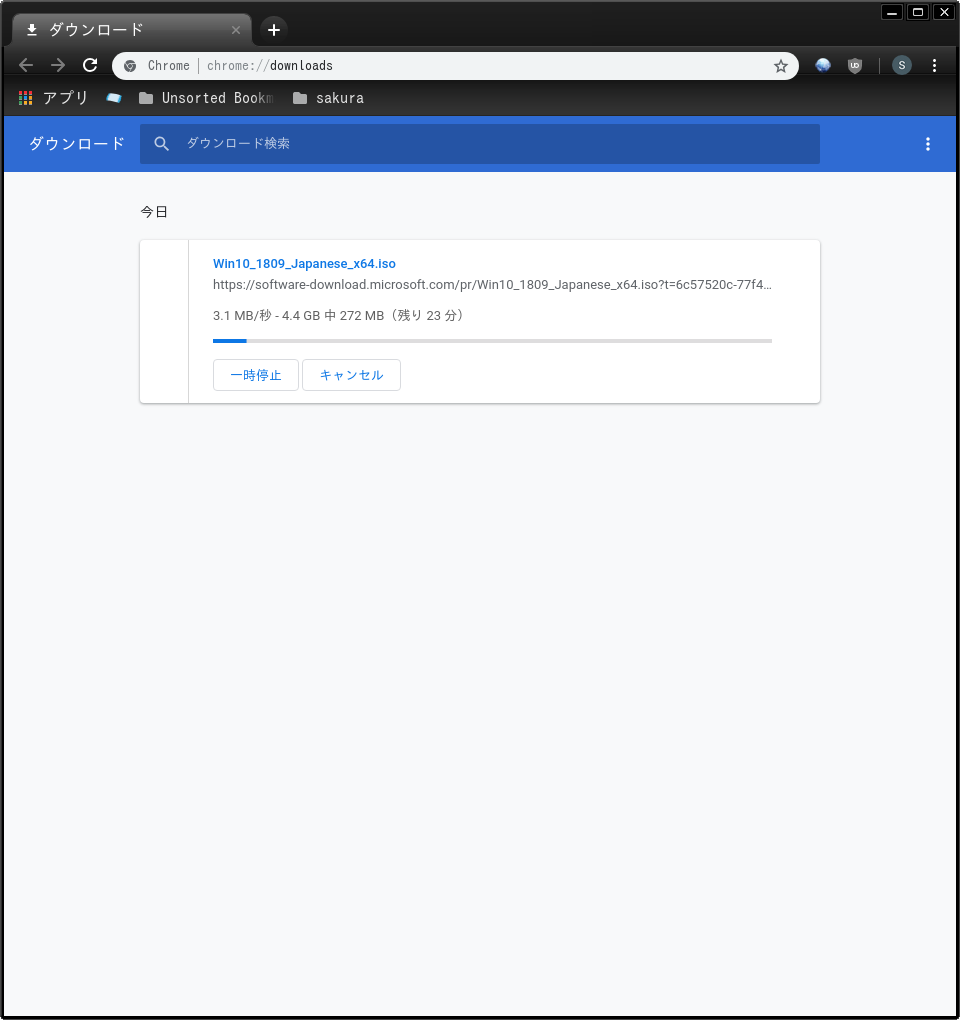
Task: Click the software-download.microsoft.com source URL
Action: (x=492, y=284)
